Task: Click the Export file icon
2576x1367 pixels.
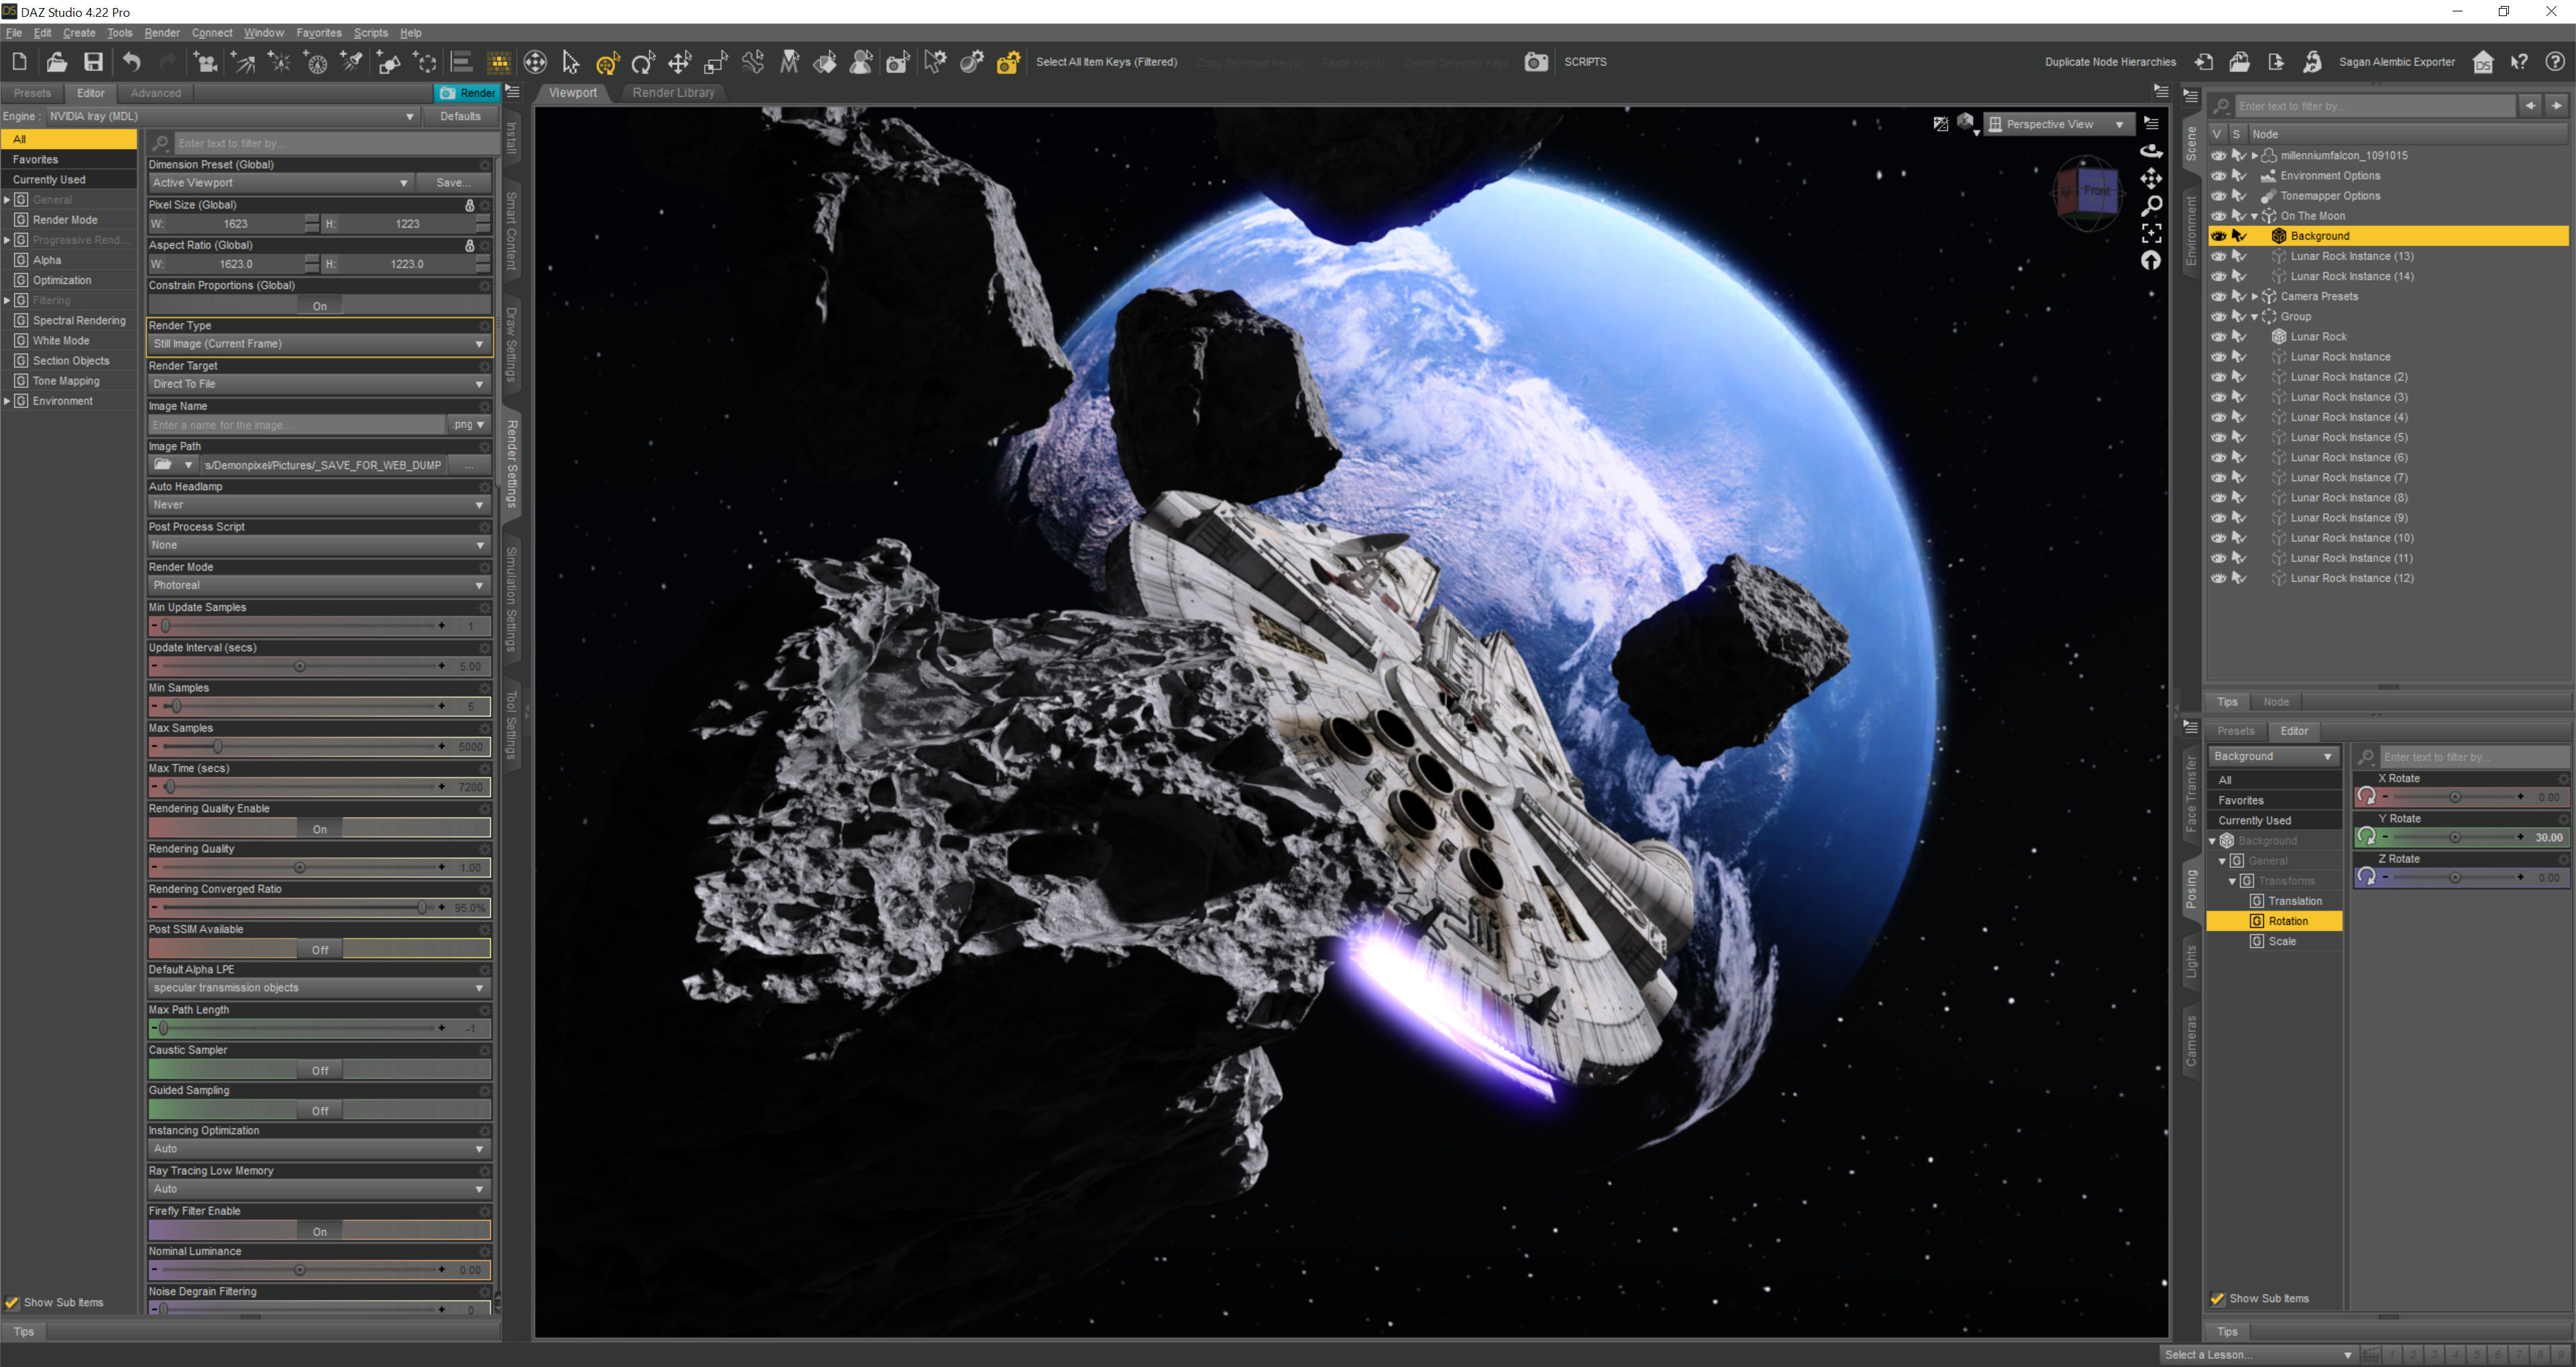Action: tap(2276, 62)
